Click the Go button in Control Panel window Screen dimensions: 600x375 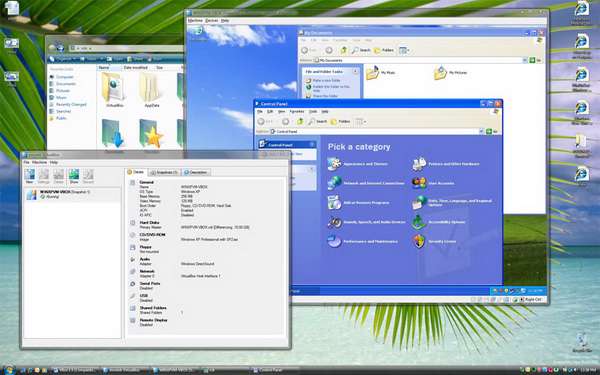491,131
